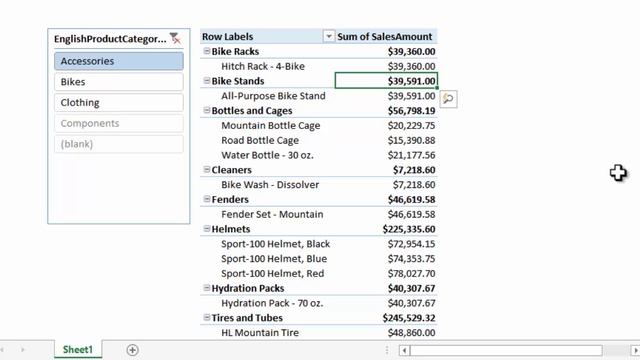The width and height of the screenshot is (640, 360).
Task: Select the Bike Wash - Dissolver label
Action: coord(270,185)
